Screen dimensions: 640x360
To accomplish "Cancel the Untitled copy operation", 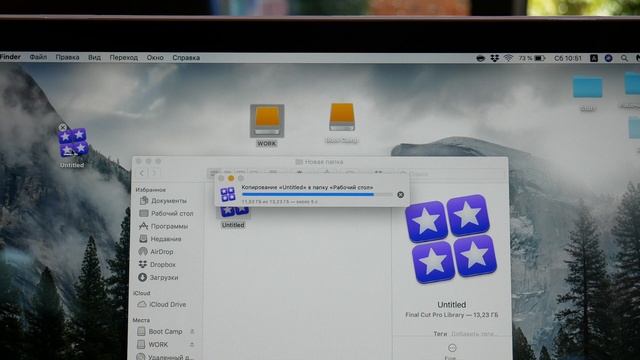I will (400, 195).
